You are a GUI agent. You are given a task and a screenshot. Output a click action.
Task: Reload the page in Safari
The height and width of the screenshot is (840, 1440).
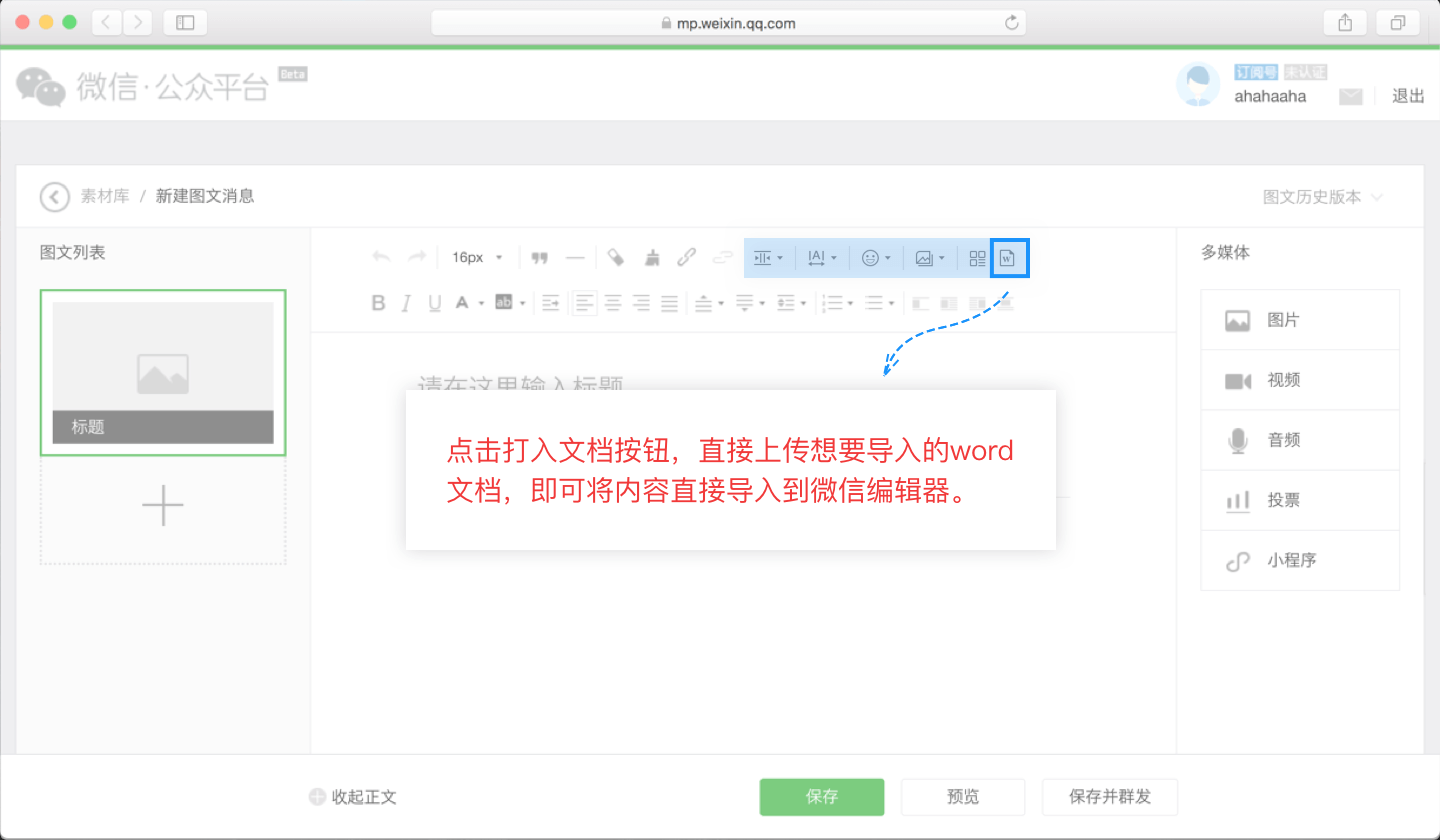coord(1011,23)
